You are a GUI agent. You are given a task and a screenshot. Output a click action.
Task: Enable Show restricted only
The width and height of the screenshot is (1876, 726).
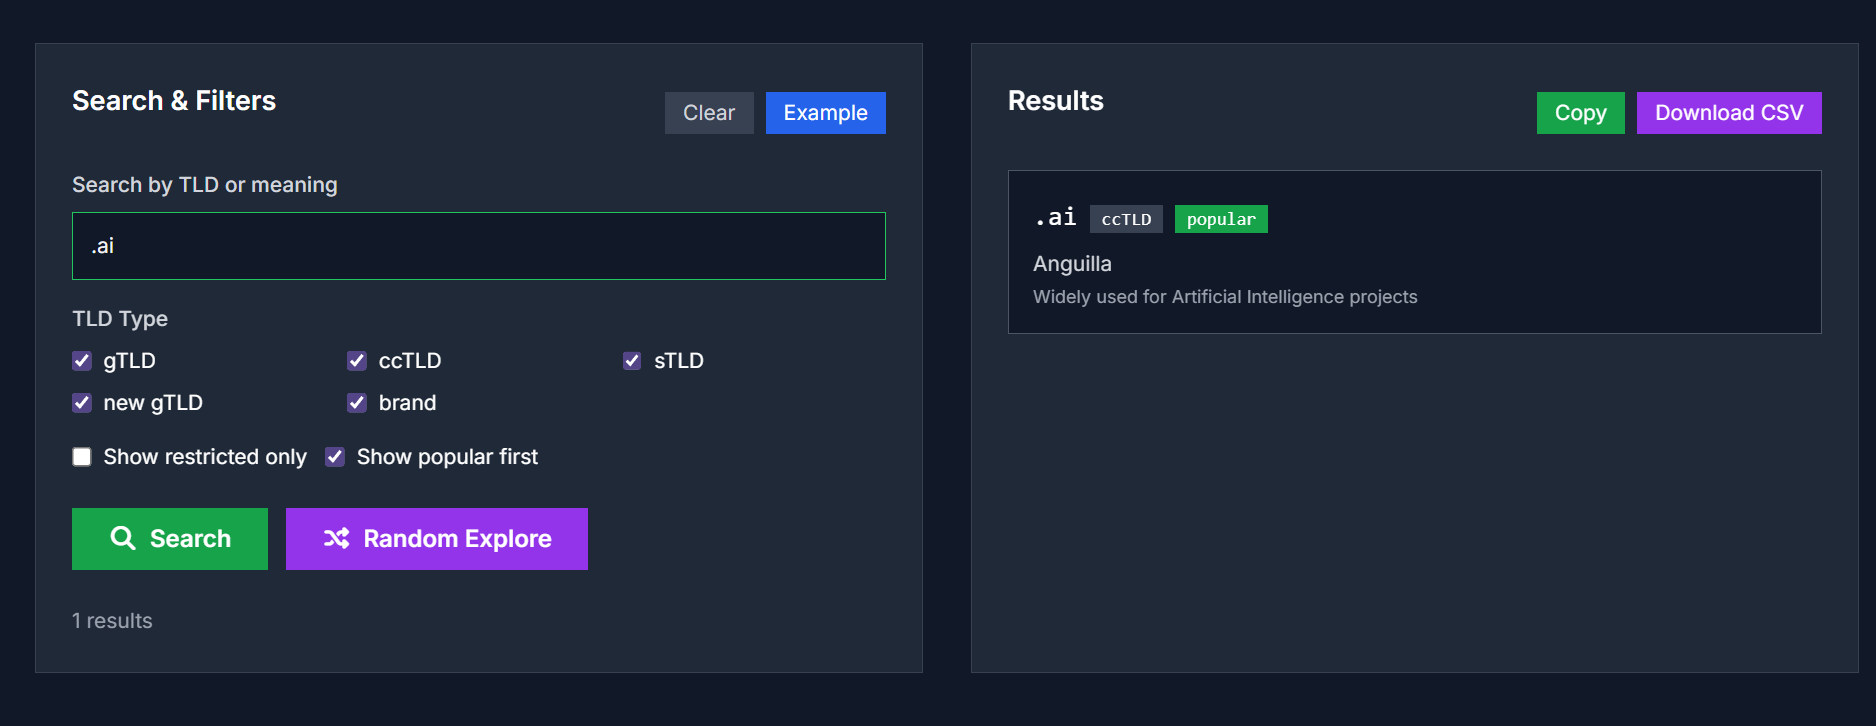point(82,457)
